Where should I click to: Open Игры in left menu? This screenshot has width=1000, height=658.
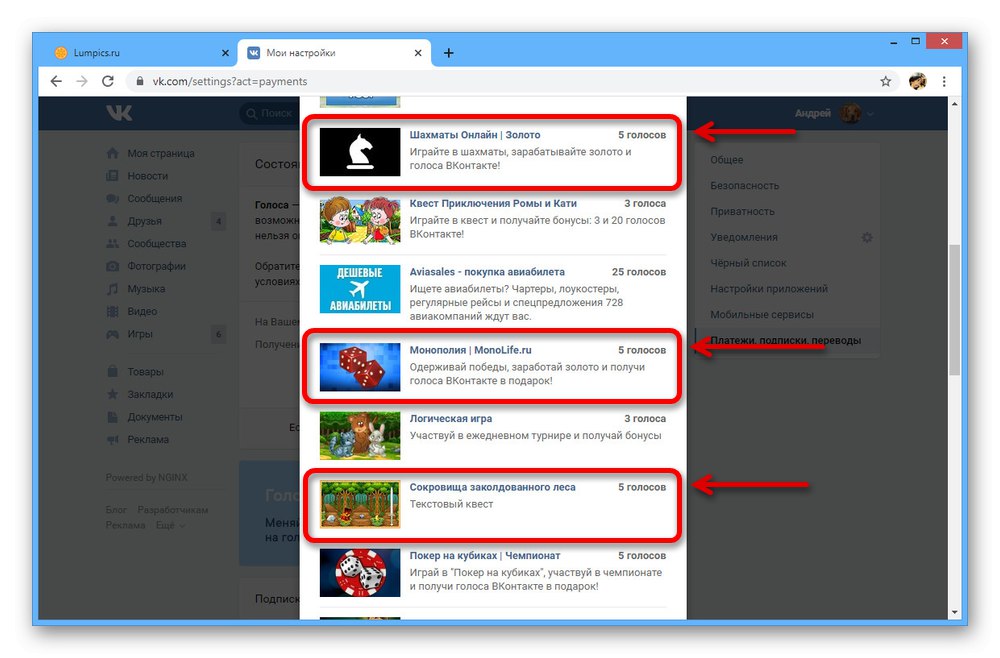click(x=140, y=333)
